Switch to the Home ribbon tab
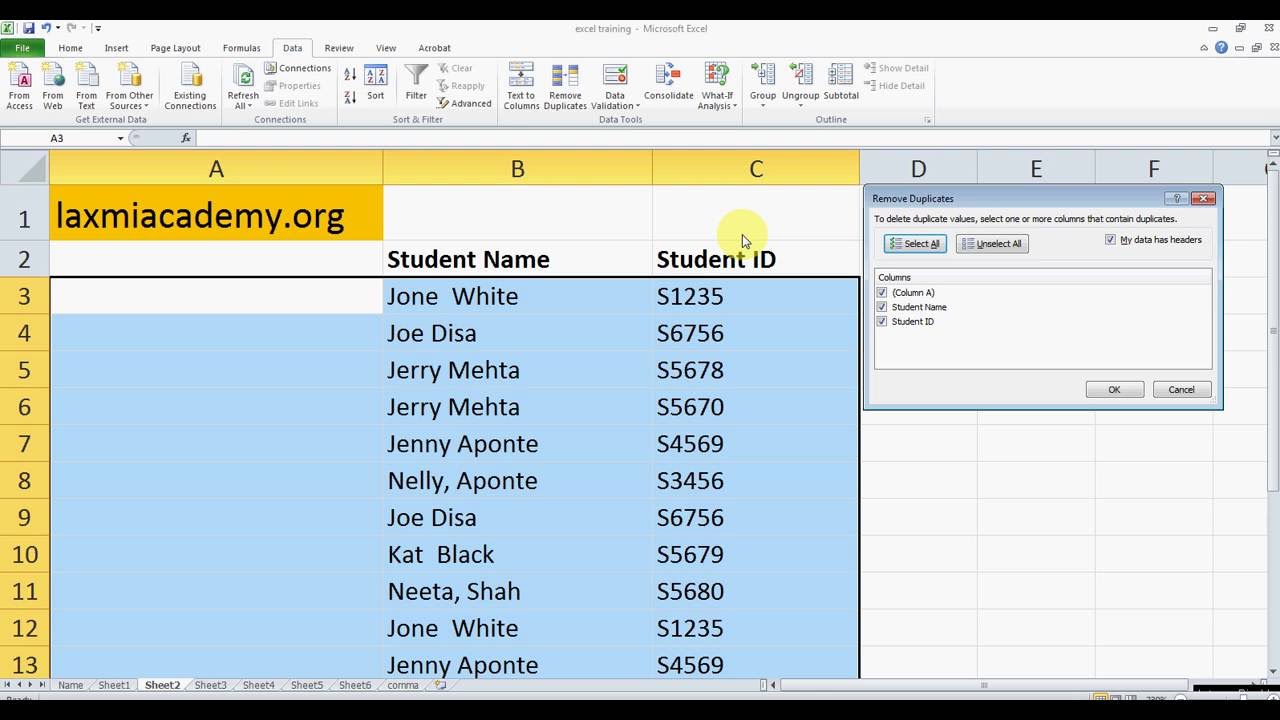 click(70, 48)
